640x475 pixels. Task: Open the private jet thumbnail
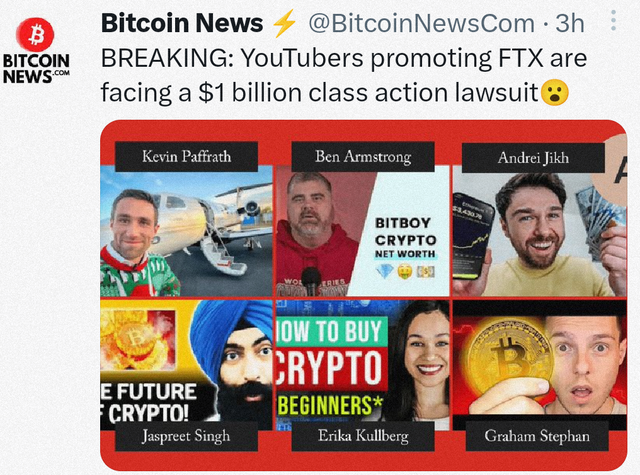click(187, 231)
